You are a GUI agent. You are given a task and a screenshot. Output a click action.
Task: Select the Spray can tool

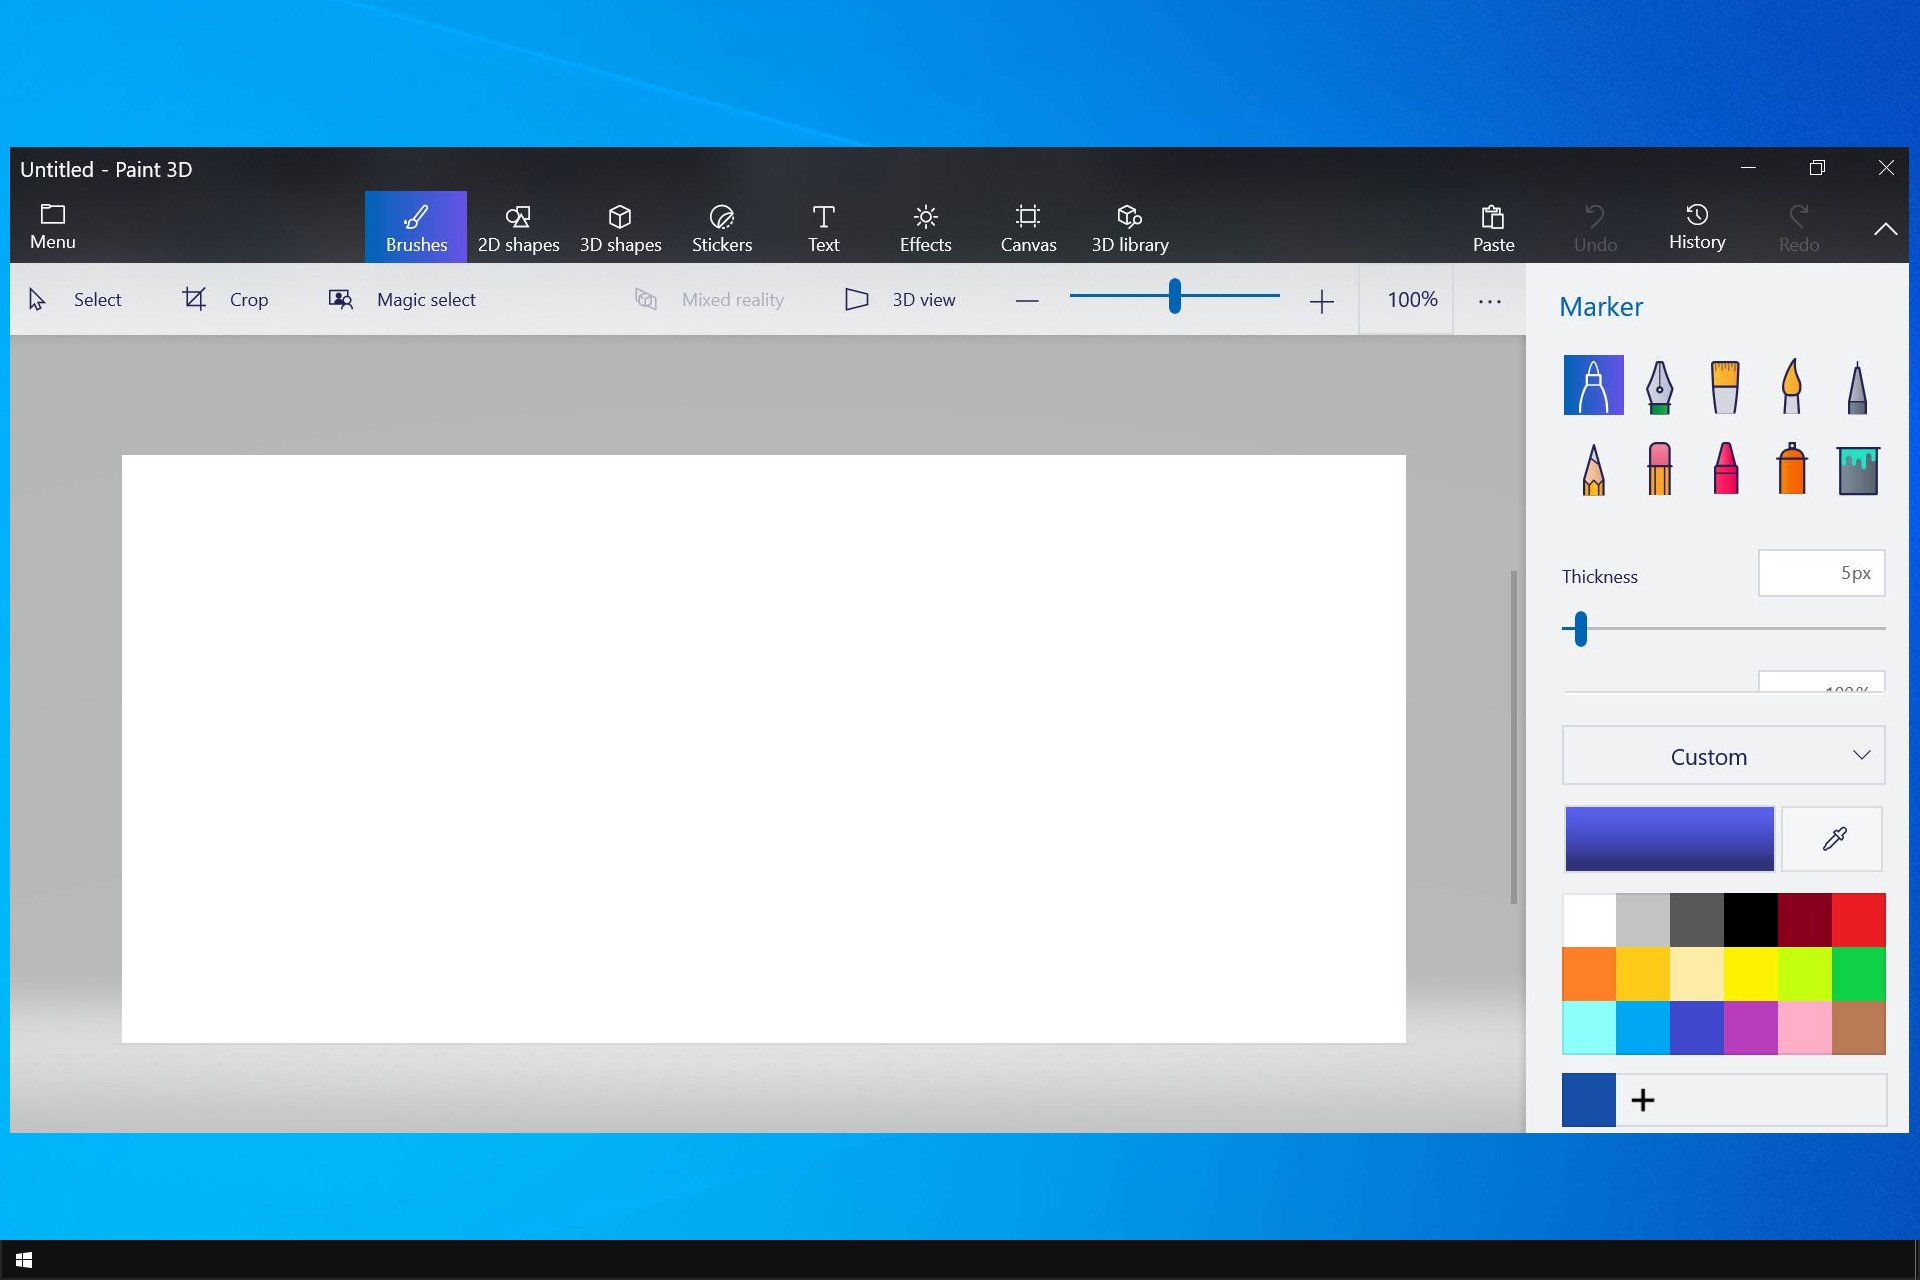pyautogui.click(x=1791, y=469)
